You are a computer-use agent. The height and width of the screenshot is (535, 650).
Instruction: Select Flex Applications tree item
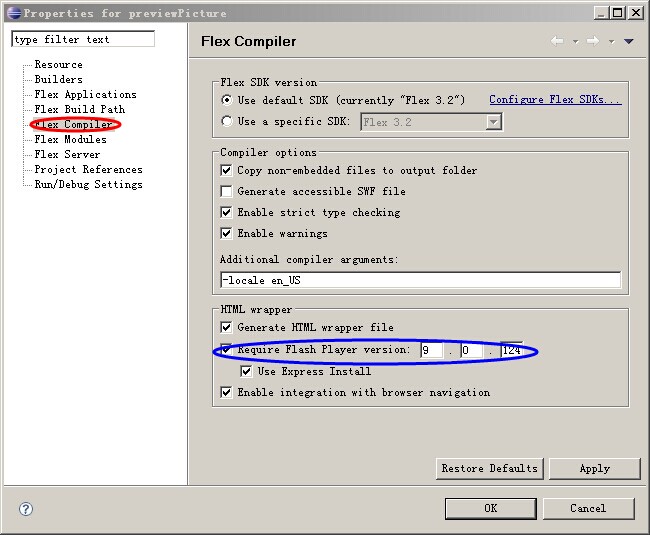pyautogui.click(x=85, y=94)
